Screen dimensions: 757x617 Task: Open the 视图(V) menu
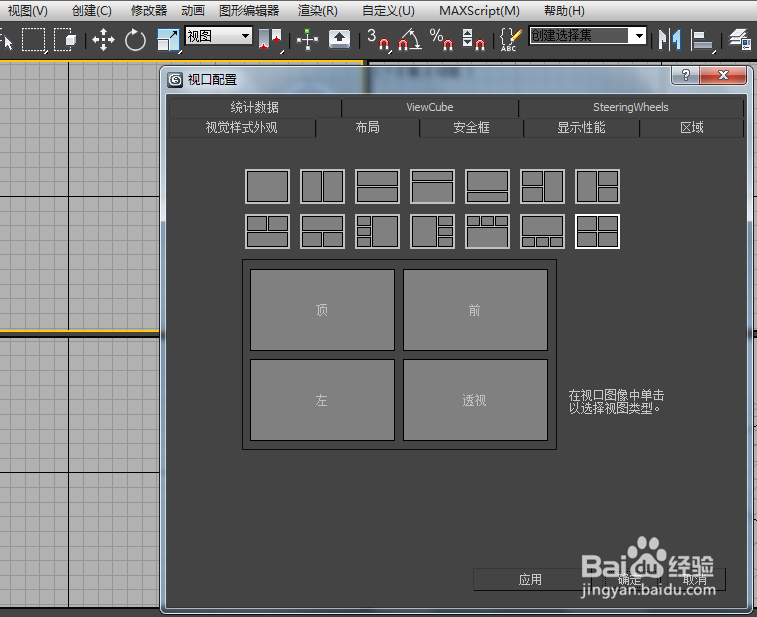pyautogui.click(x=28, y=10)
